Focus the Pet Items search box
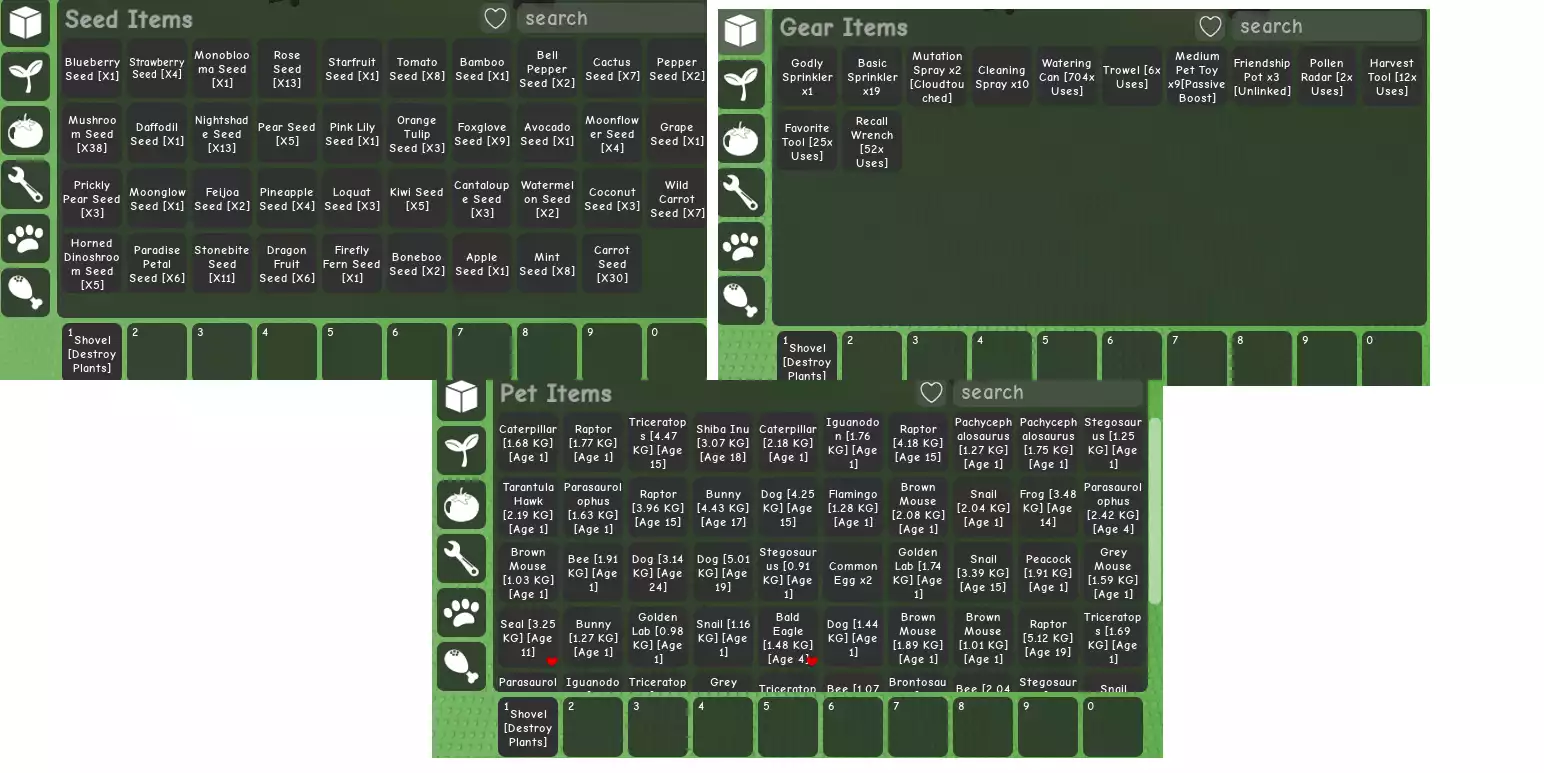This screenshot has height=773, width=1544. point(1046,393)
